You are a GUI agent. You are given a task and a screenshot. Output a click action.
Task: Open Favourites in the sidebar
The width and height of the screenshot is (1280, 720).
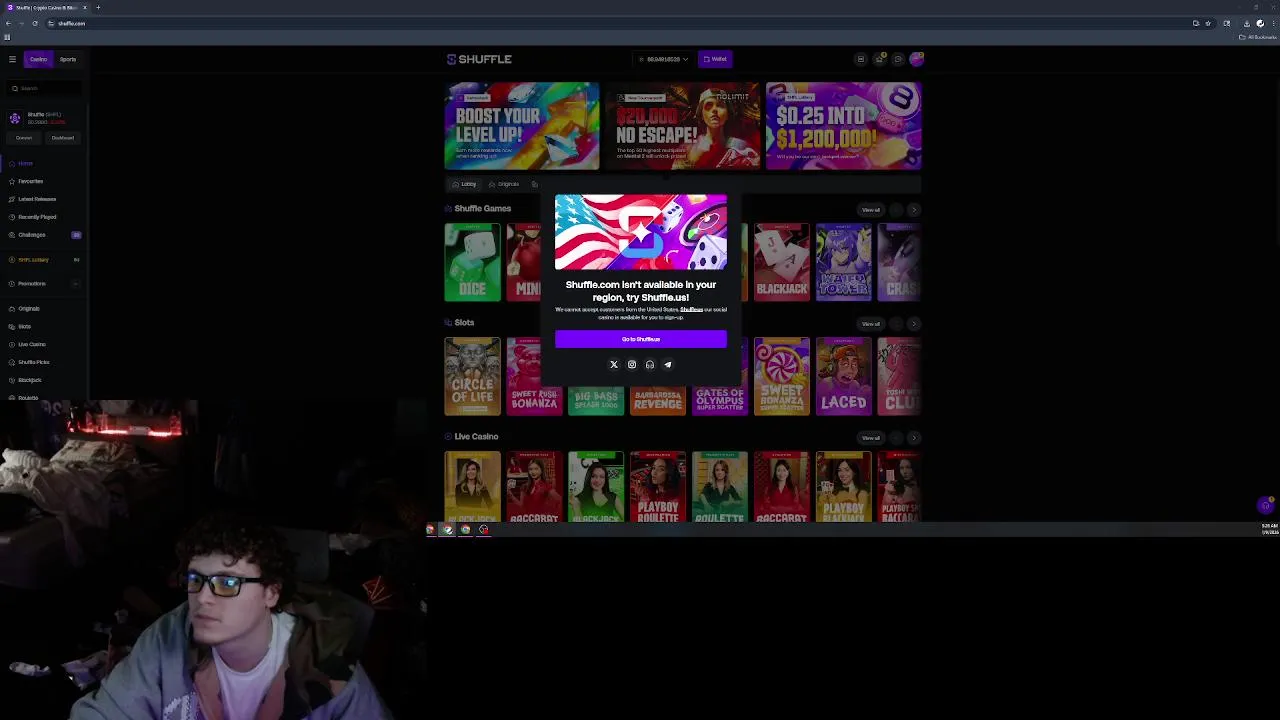(x=30, y=181)
